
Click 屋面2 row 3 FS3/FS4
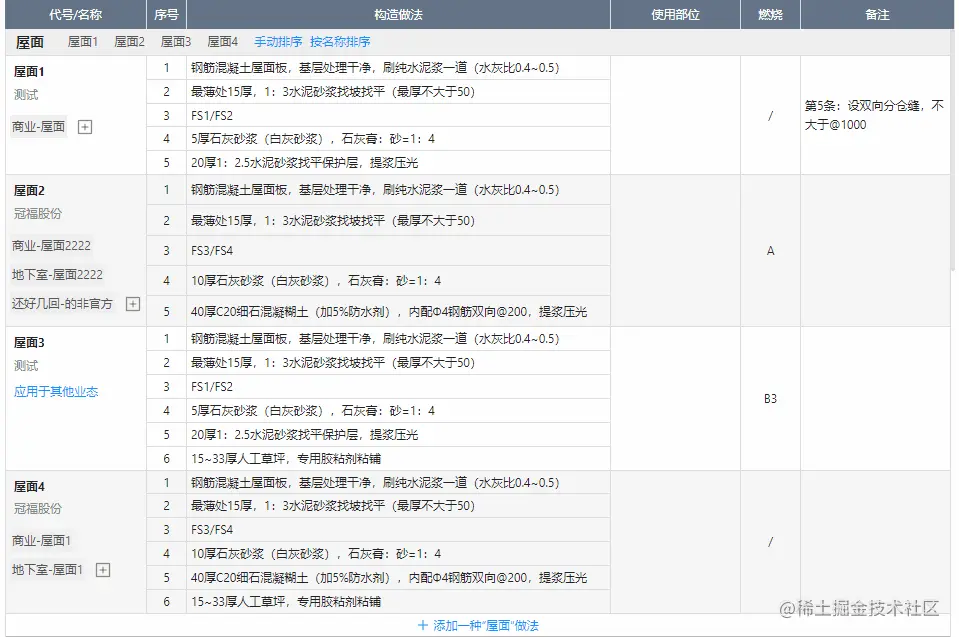(398, 251)
